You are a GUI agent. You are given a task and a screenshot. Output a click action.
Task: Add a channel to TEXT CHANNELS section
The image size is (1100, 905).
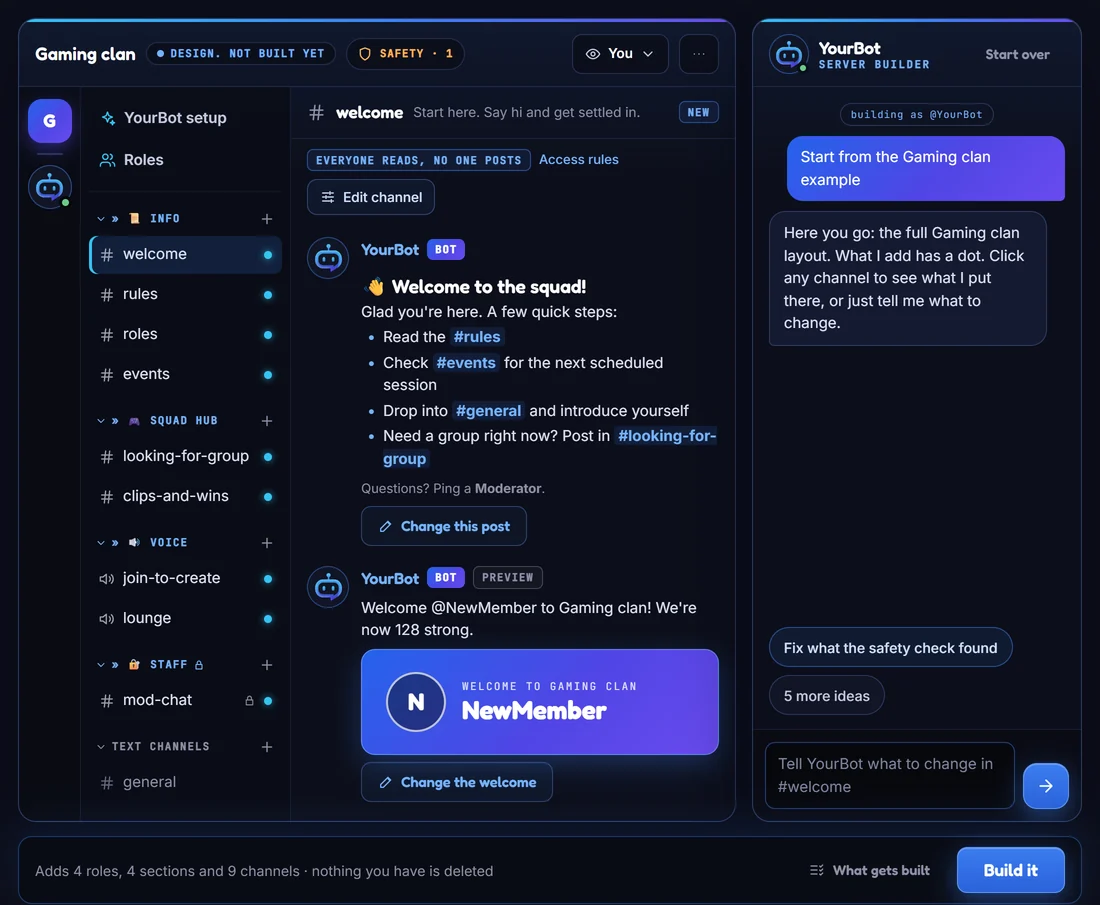(267, 747)
